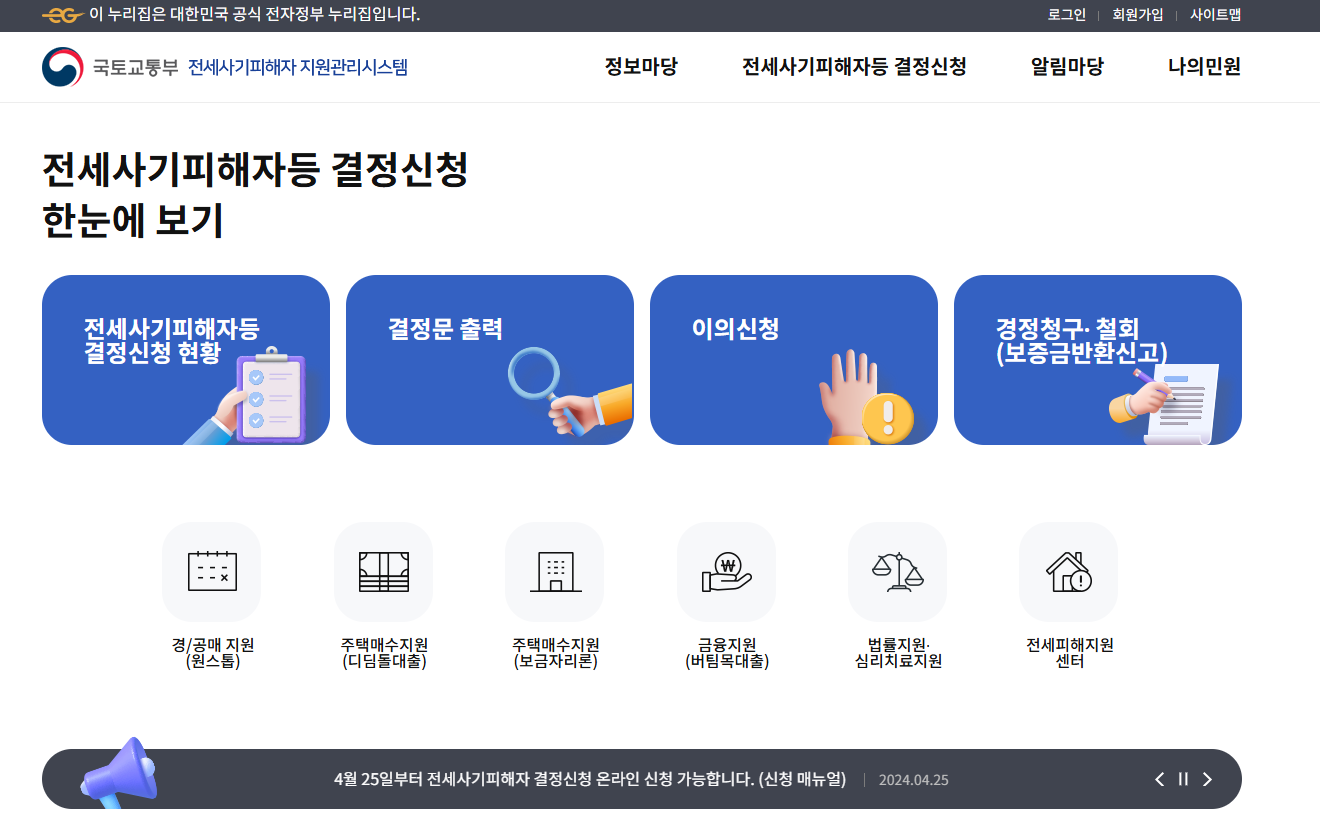Click the document signing illustration on 경정청구

[1165, 404]
